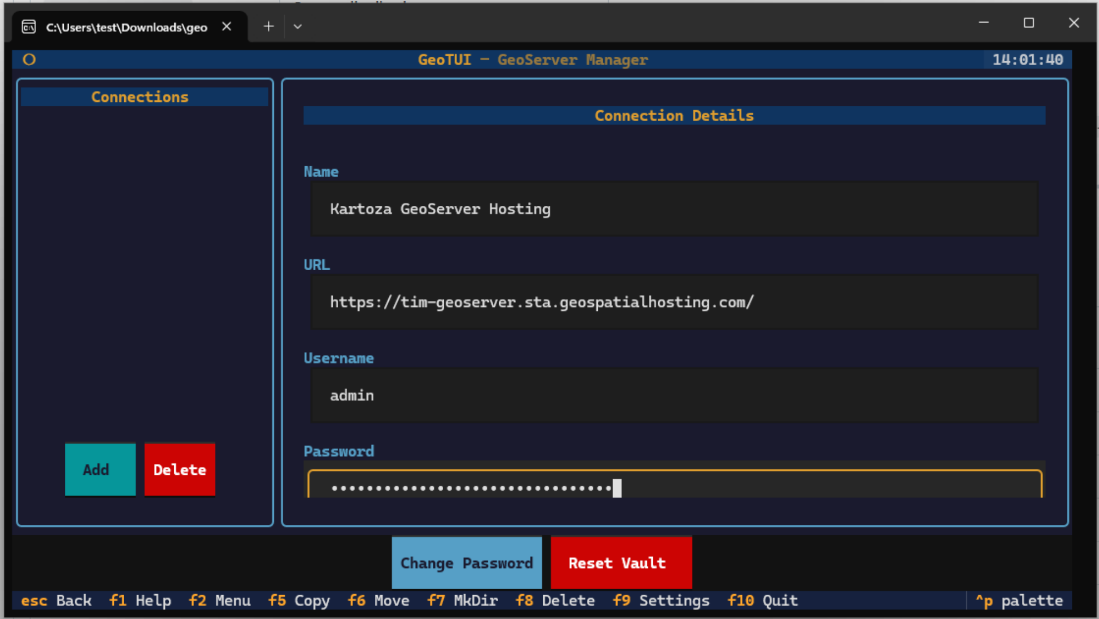Click f6 Move in the footer

[378, 601]
